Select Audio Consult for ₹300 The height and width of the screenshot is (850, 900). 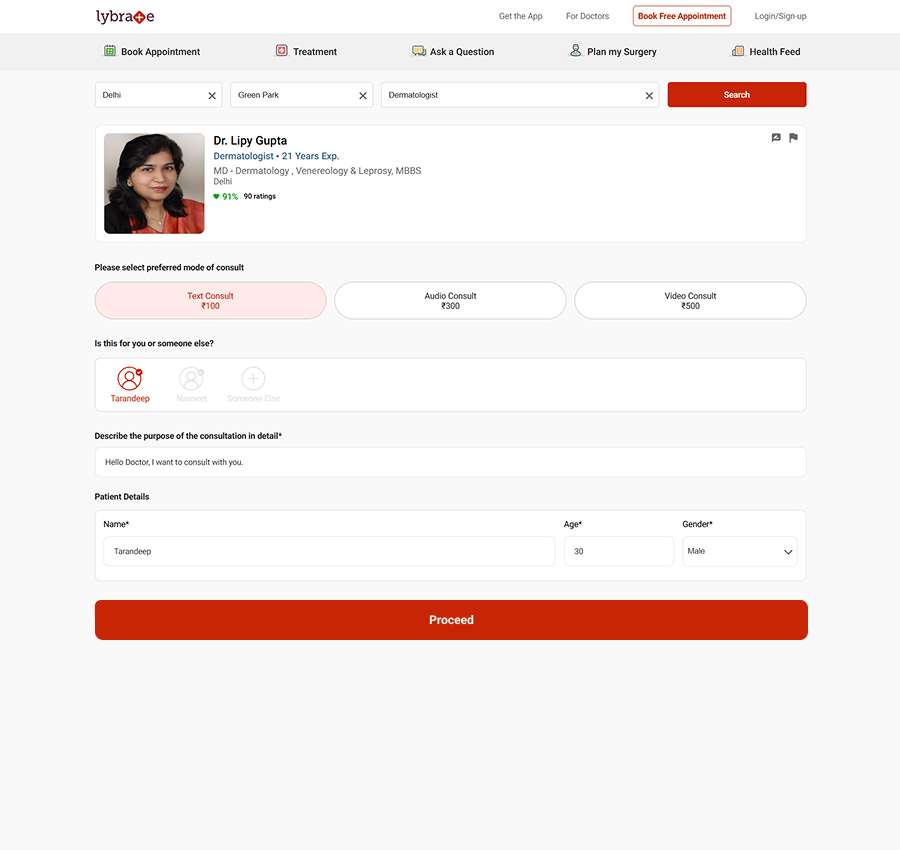tap(450, 300)
